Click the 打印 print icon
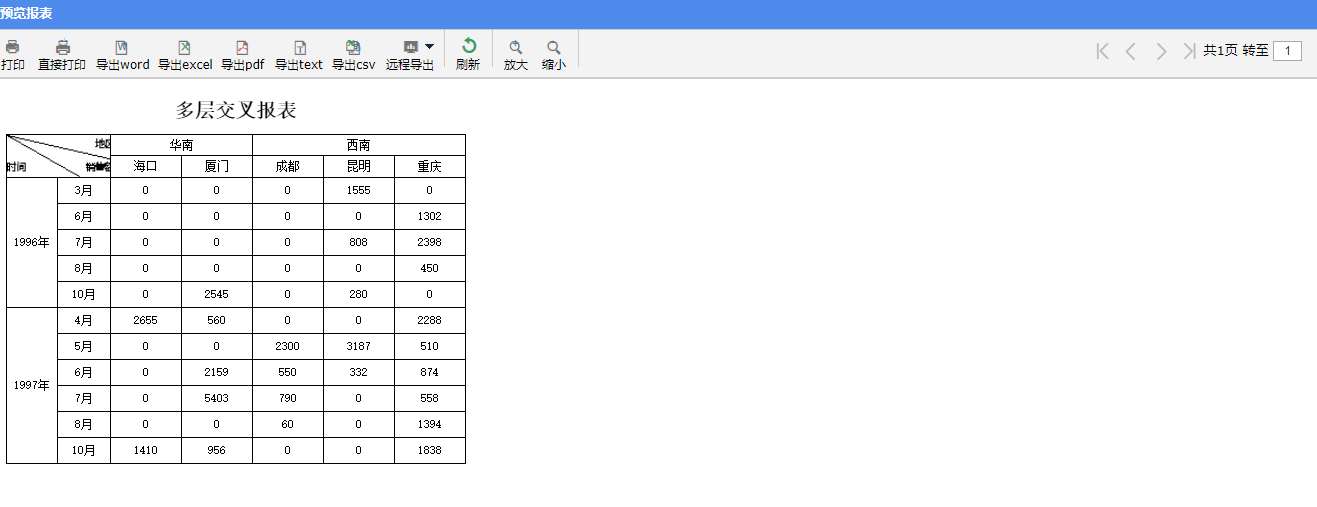Viewport: 1317px width, 507px height. pos(12,47)
